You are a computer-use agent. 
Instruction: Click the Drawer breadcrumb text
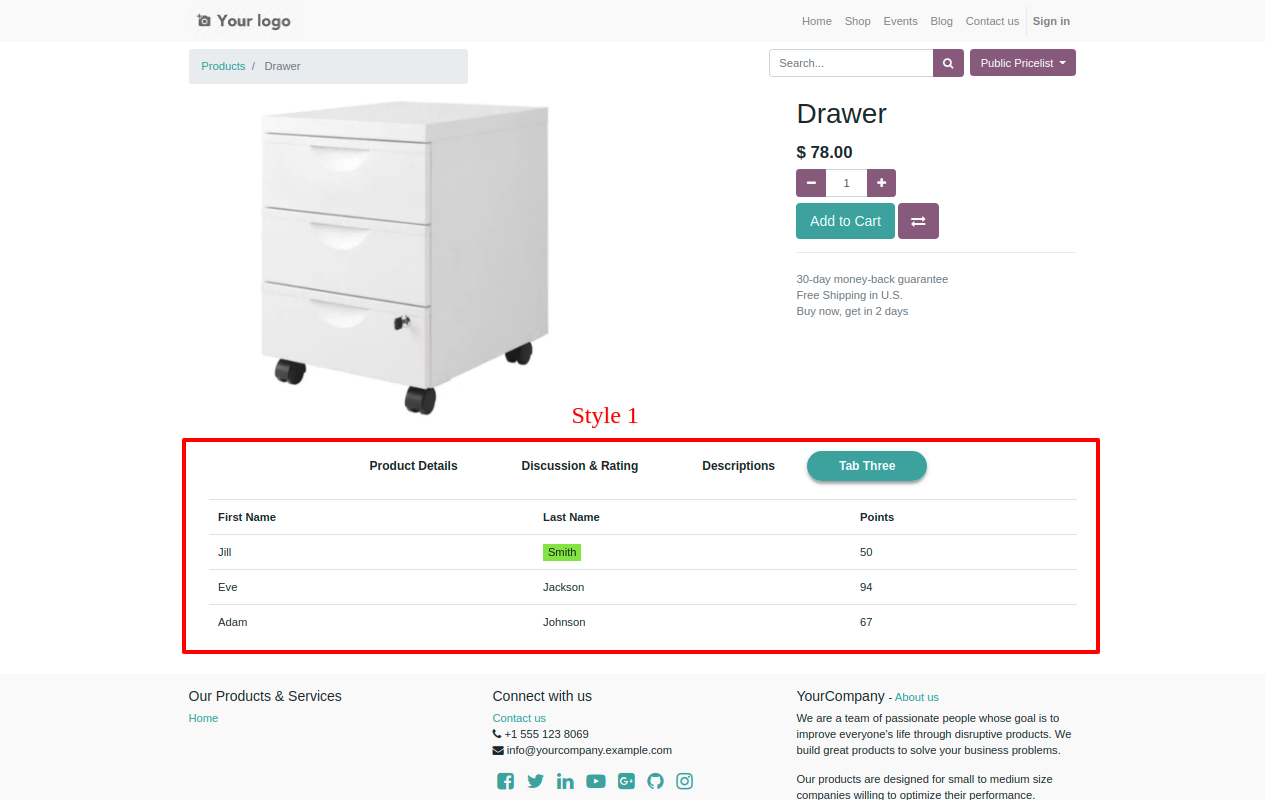pyautogui.click(x=282, y=66)
